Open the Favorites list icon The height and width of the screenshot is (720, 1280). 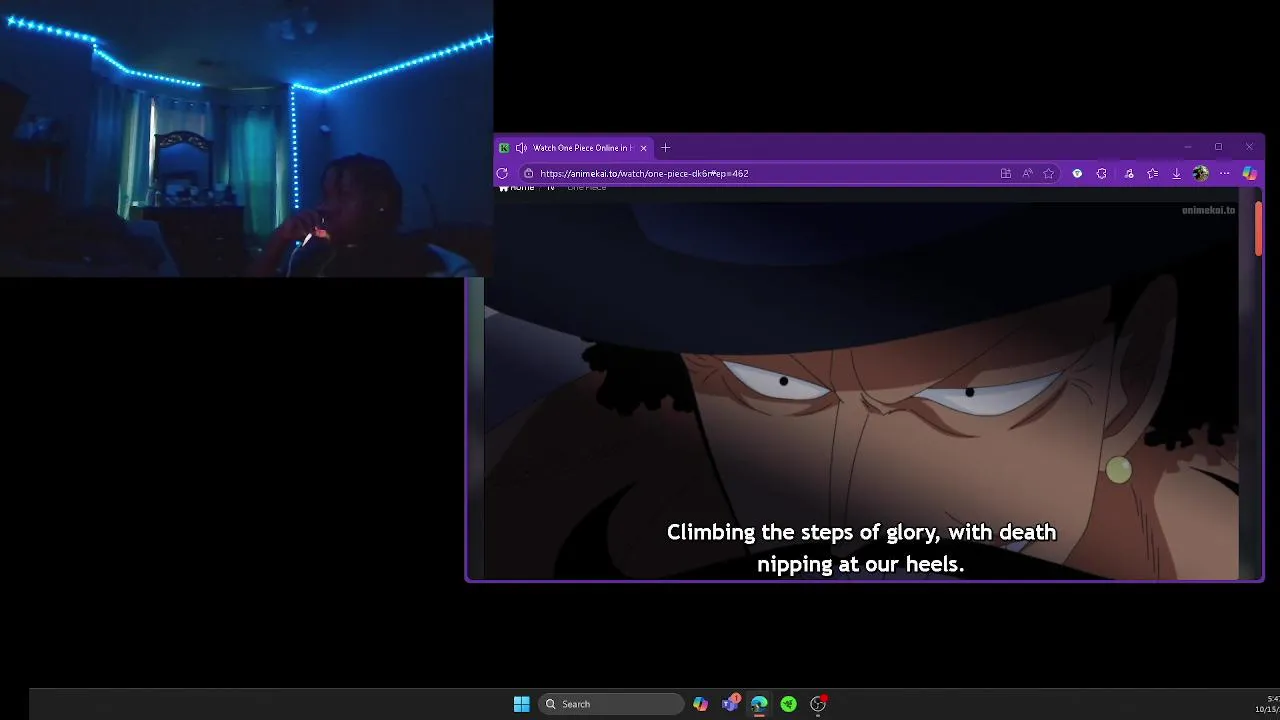[x=1152, y=173]
